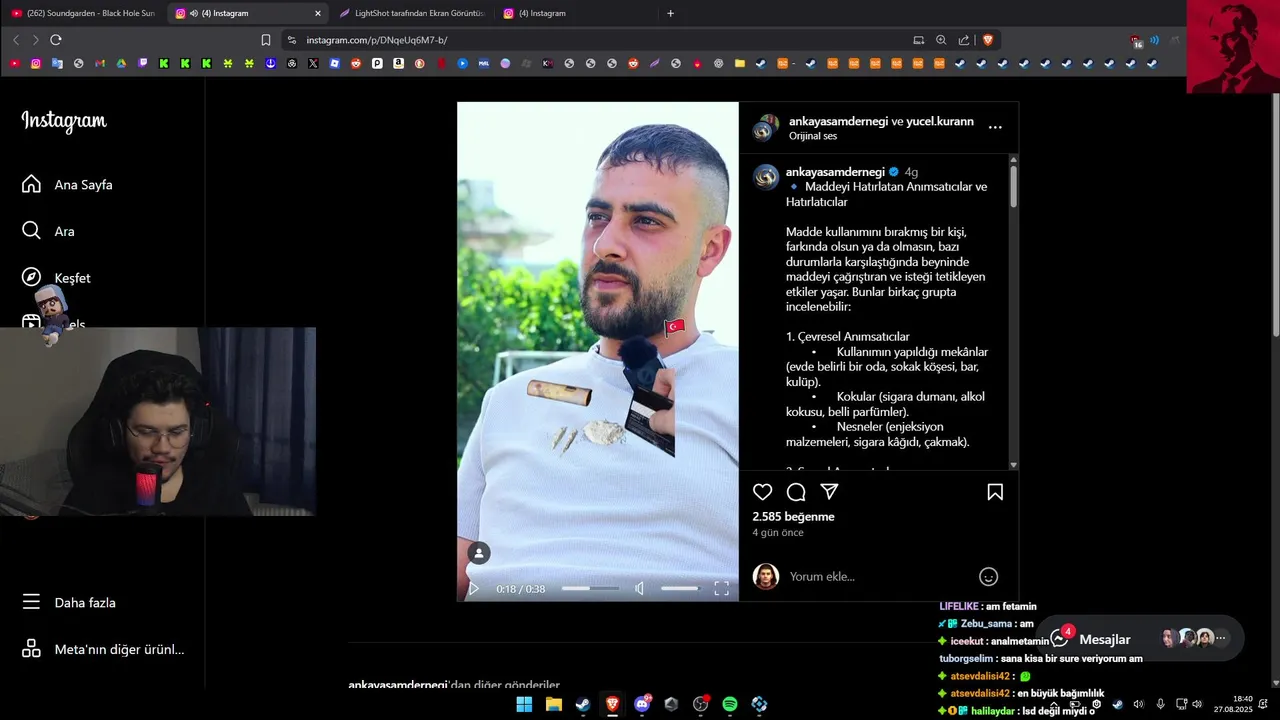1280x720 pixels.
Task: Open the Ara search item
Action: [x=48, y=231]
